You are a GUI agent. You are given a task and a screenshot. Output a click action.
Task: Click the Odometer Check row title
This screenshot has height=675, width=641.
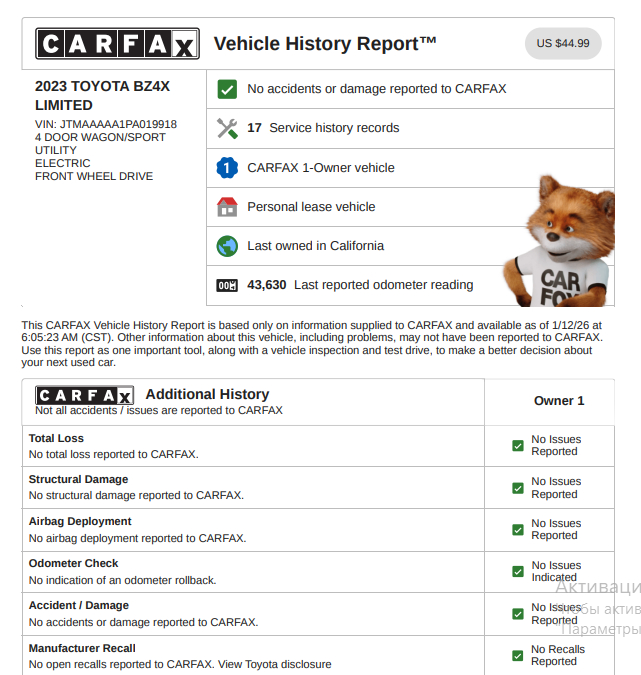tap(73, 564)
